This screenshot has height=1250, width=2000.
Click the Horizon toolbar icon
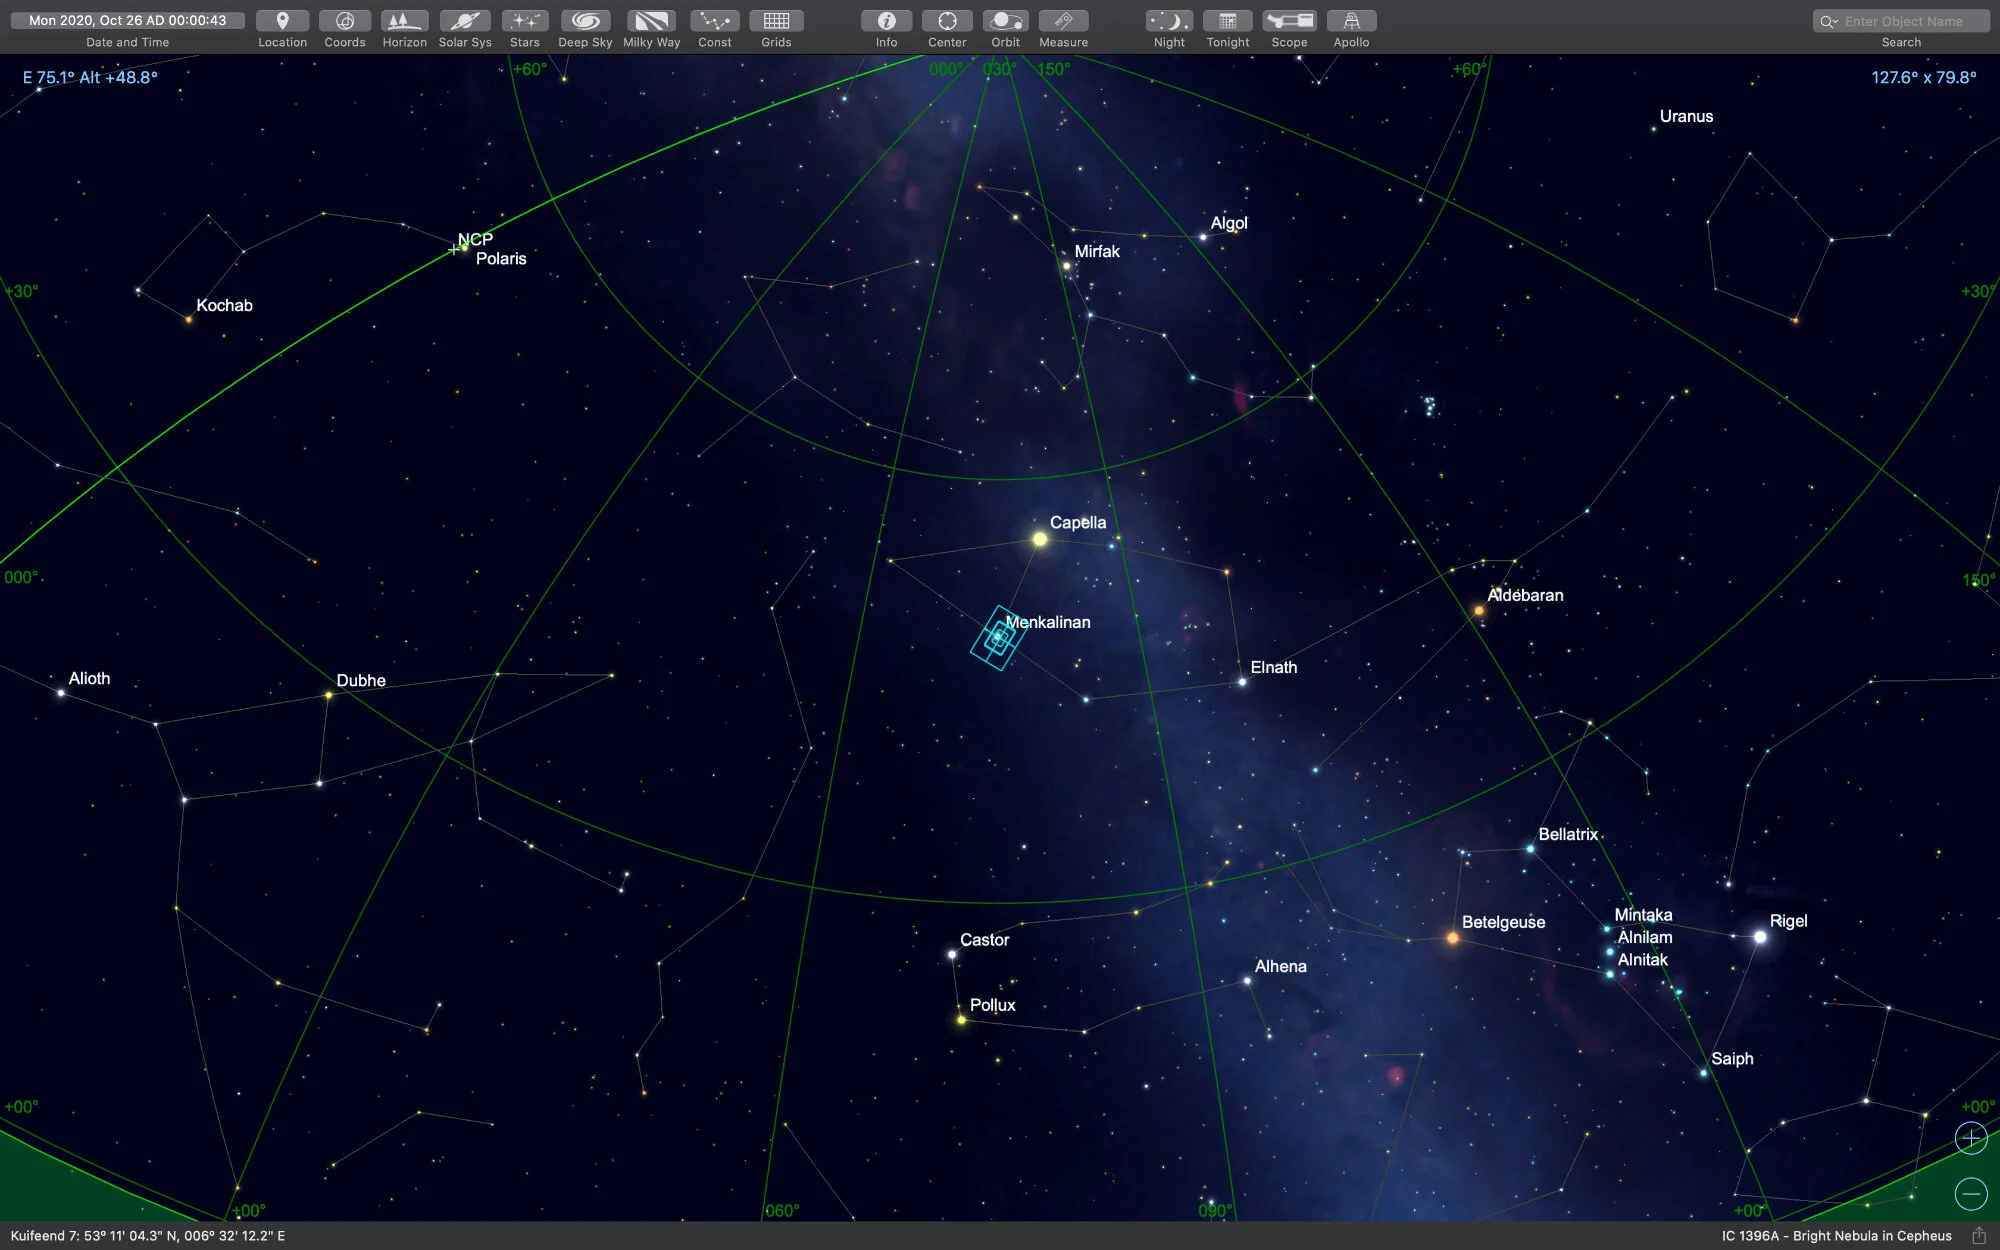click(404, 21)
